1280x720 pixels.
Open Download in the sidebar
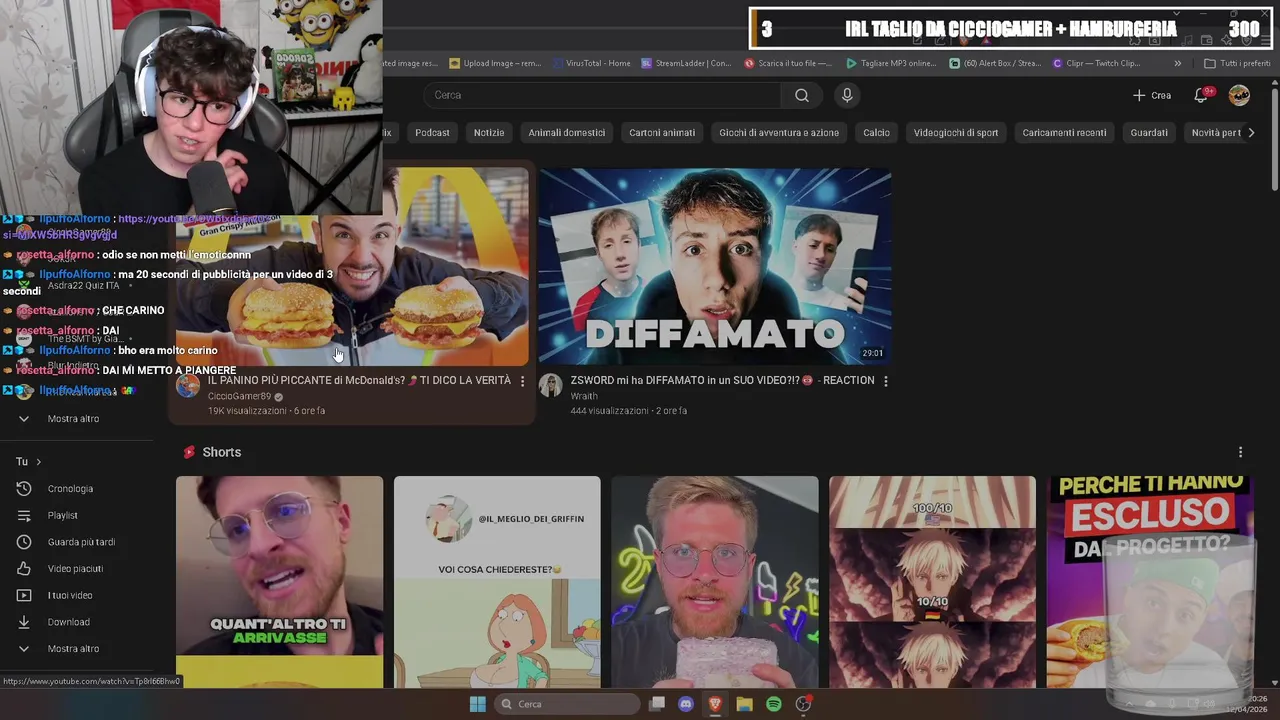click(68, 622)
